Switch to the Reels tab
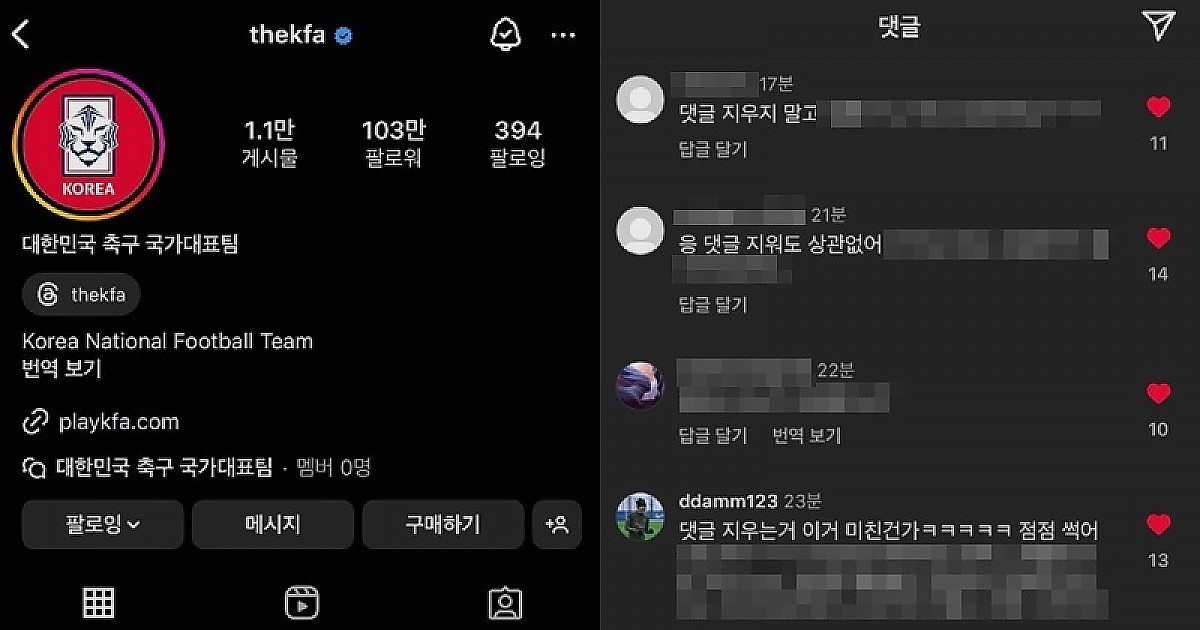The height and width of the screenshot is (630, 1200). (302, 603)
